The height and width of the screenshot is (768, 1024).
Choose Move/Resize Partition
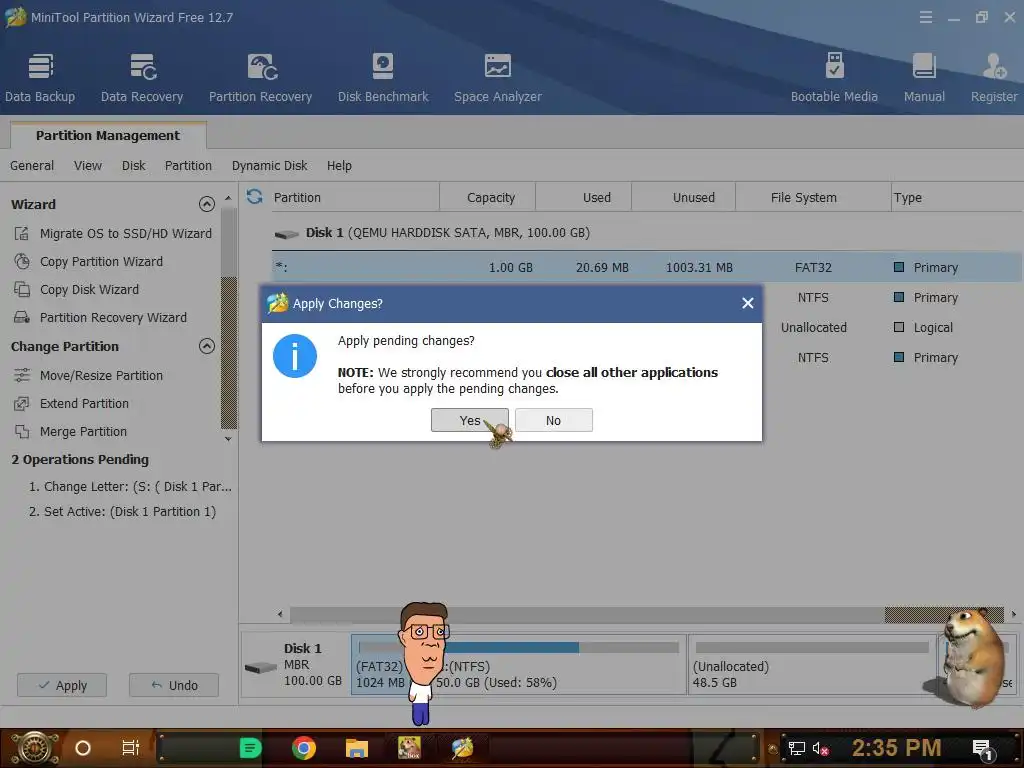click(88, 376)
